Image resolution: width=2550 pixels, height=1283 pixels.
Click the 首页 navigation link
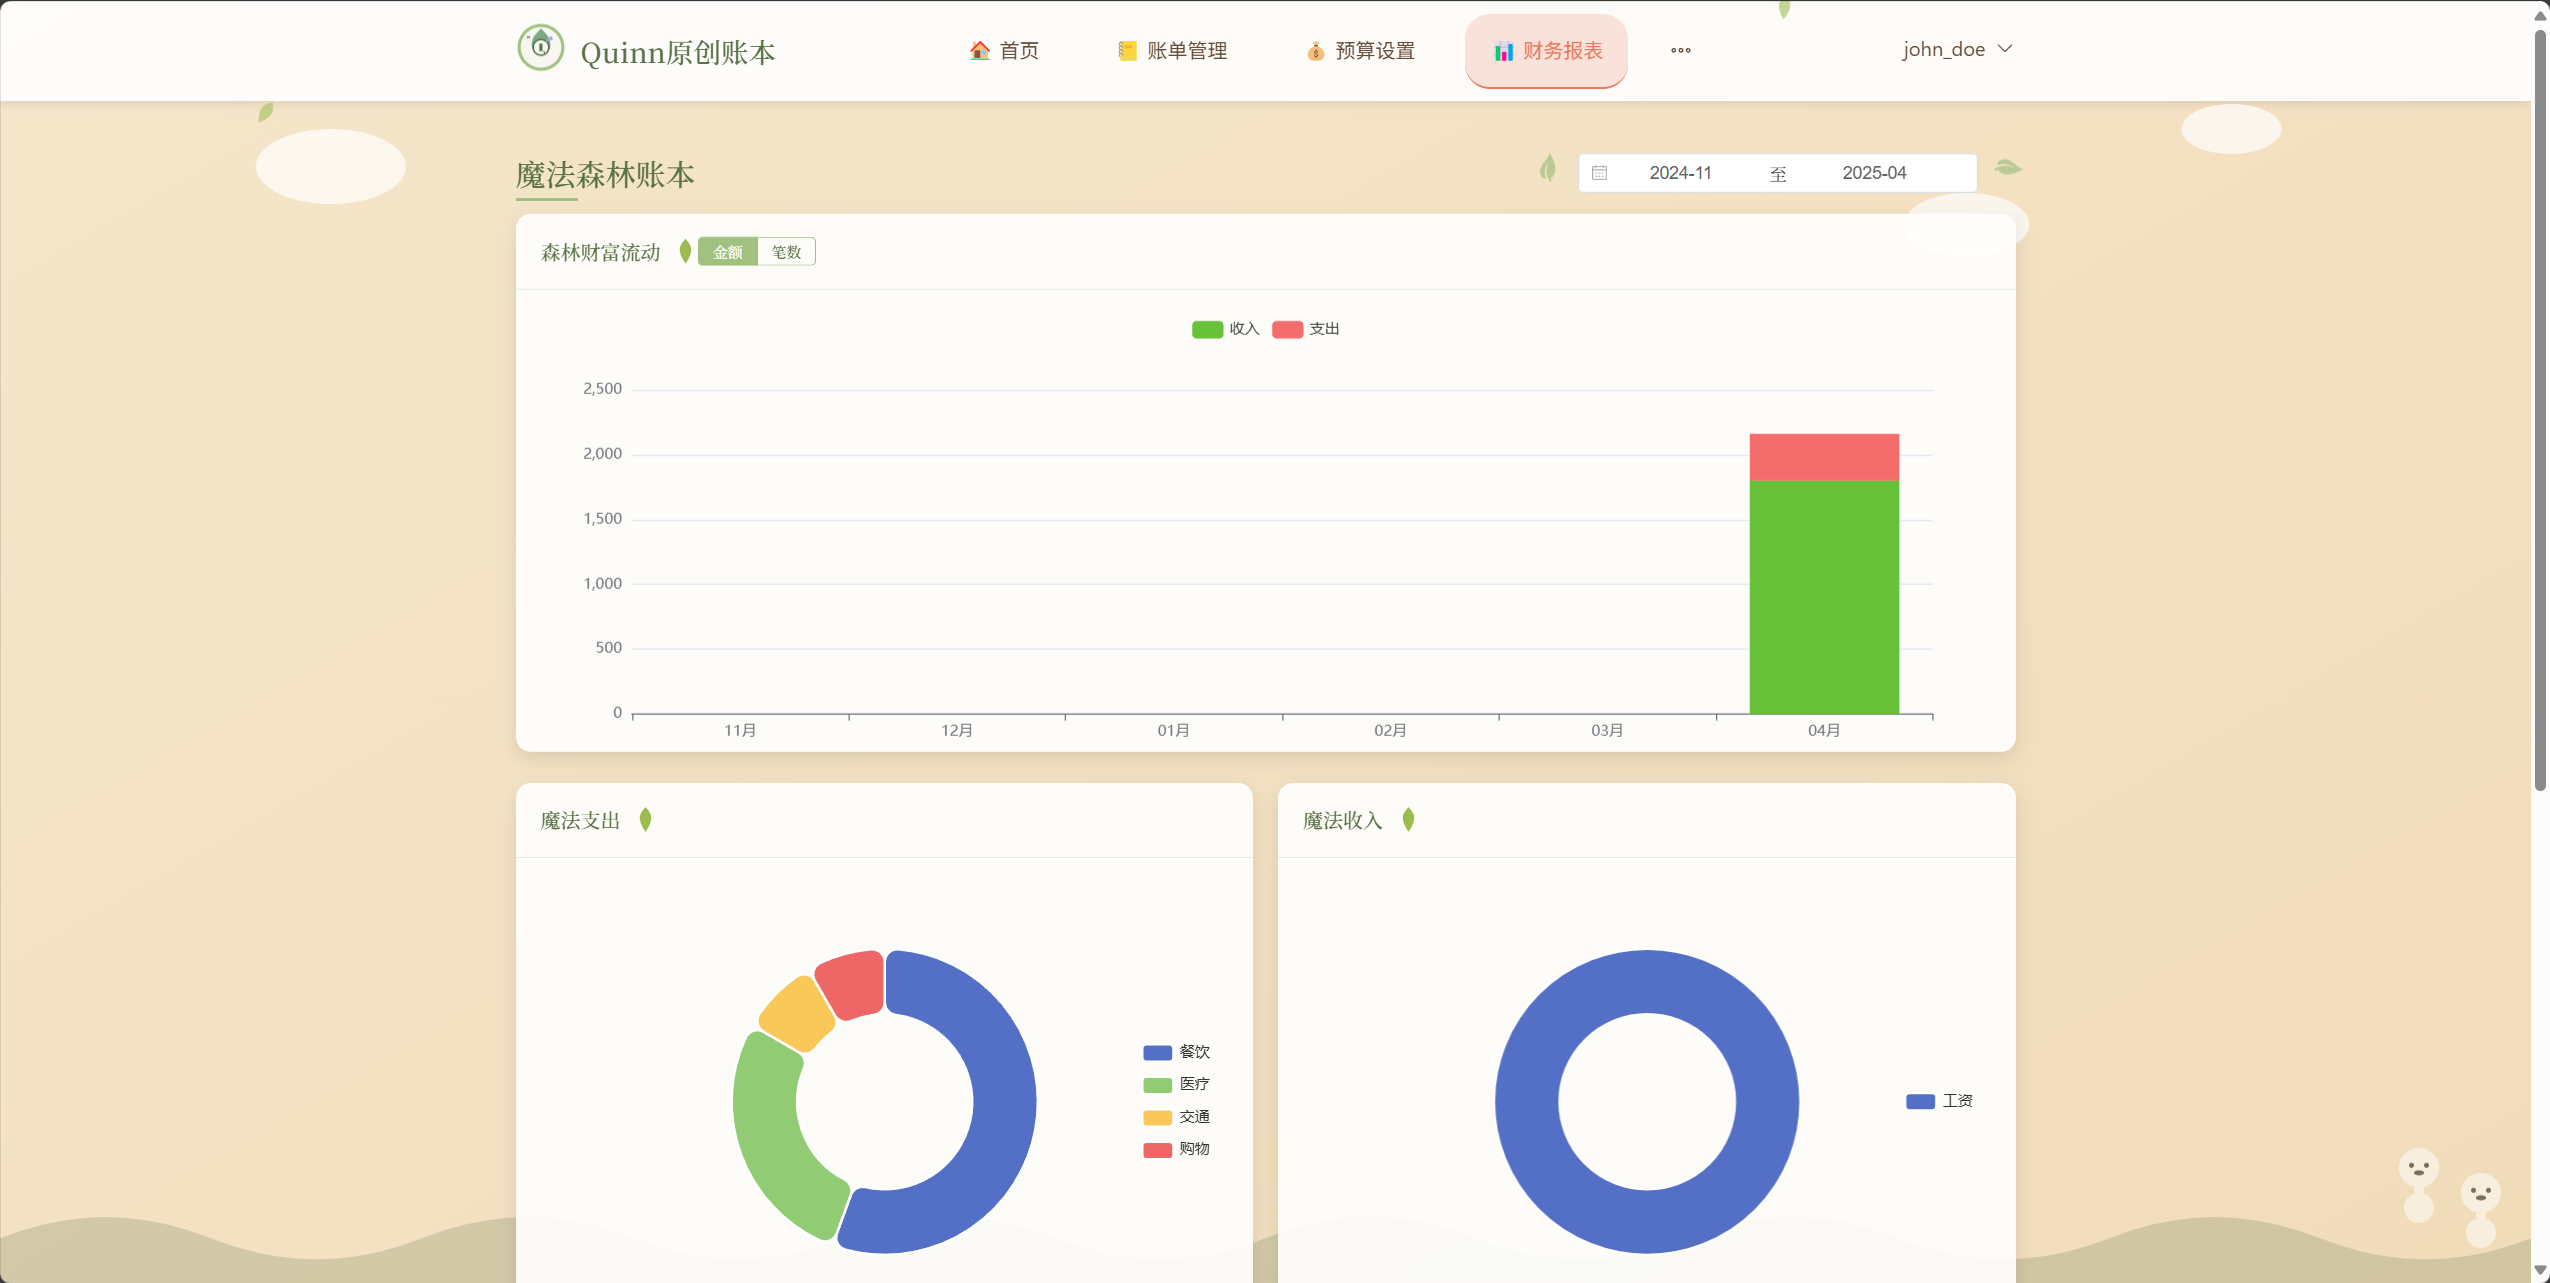[x=1018, y=49]
